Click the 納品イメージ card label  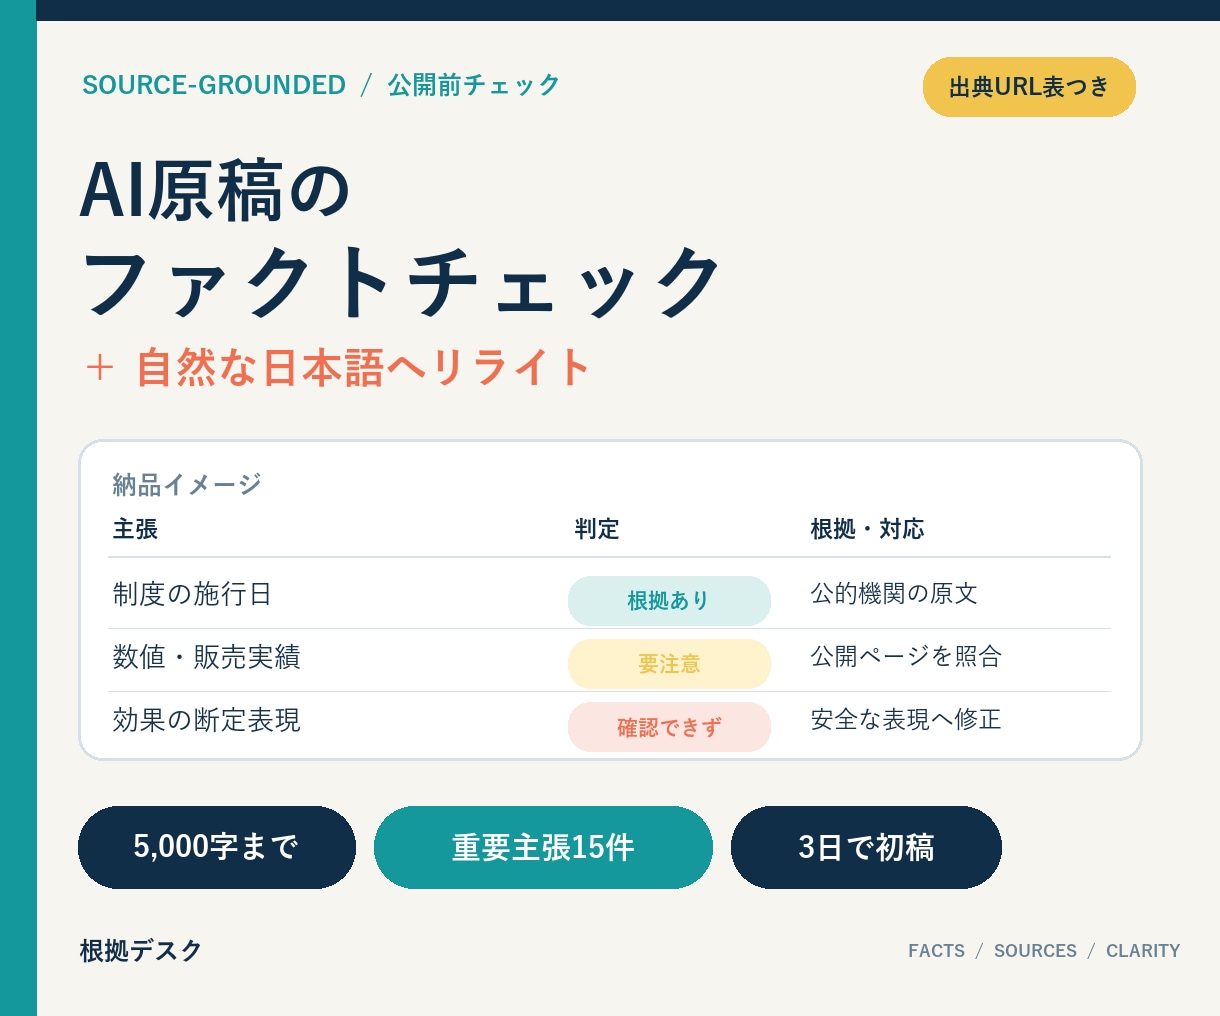point(187,485)
